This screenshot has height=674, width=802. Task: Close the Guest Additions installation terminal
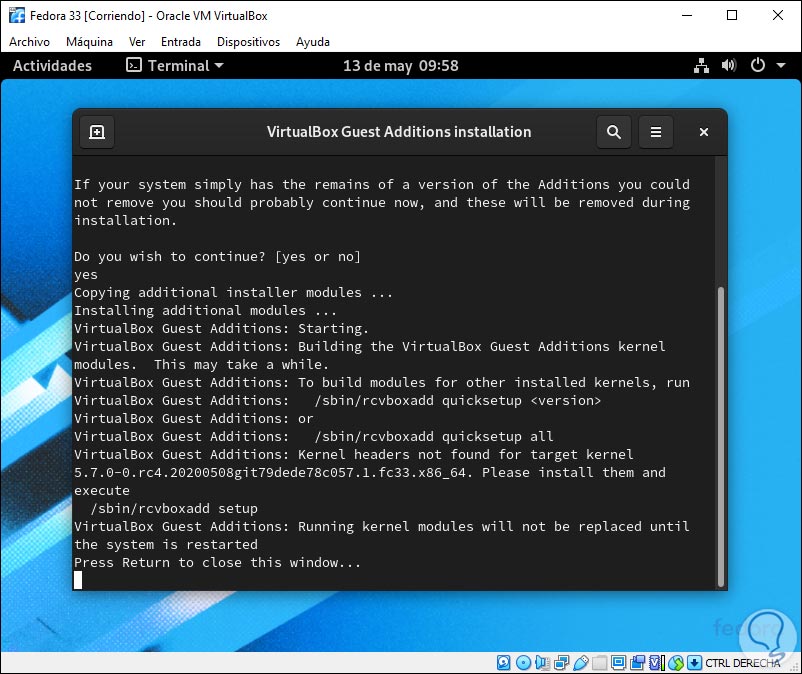click(x=704, y=132)
